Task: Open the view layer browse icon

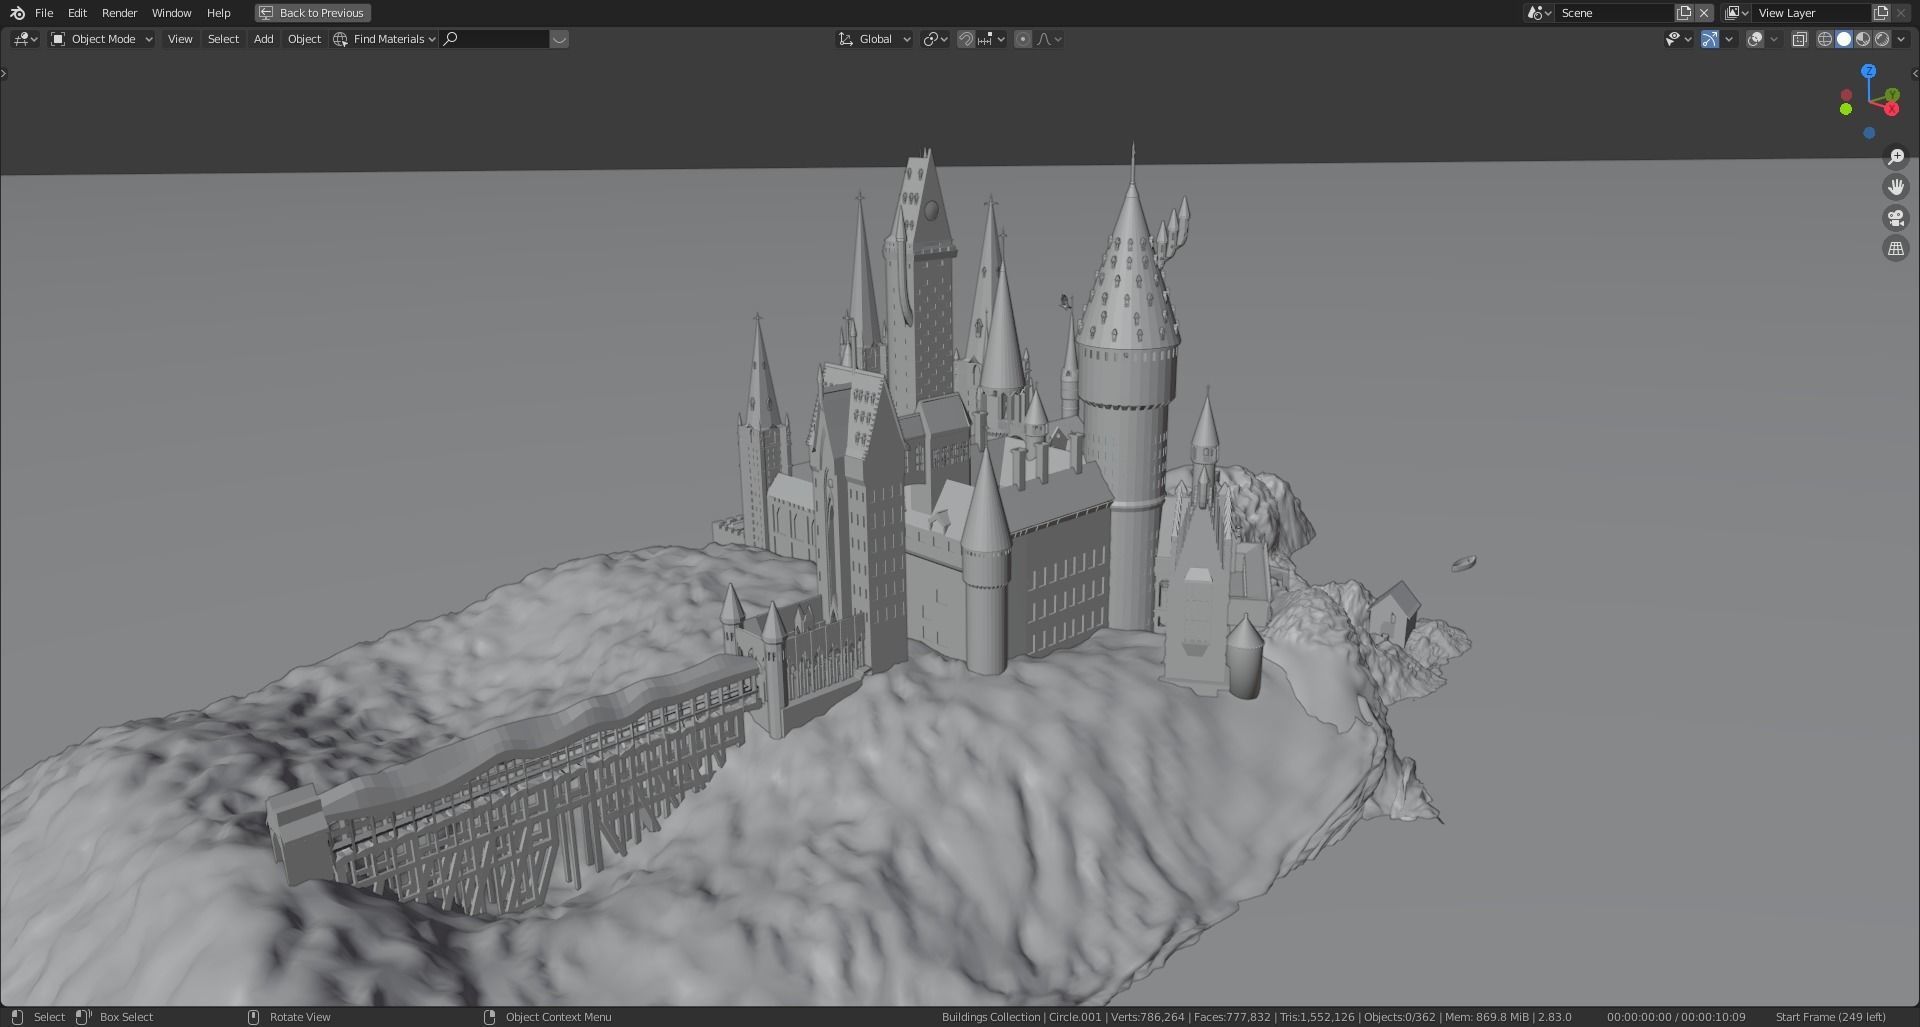Action: tap(1736, 13)
